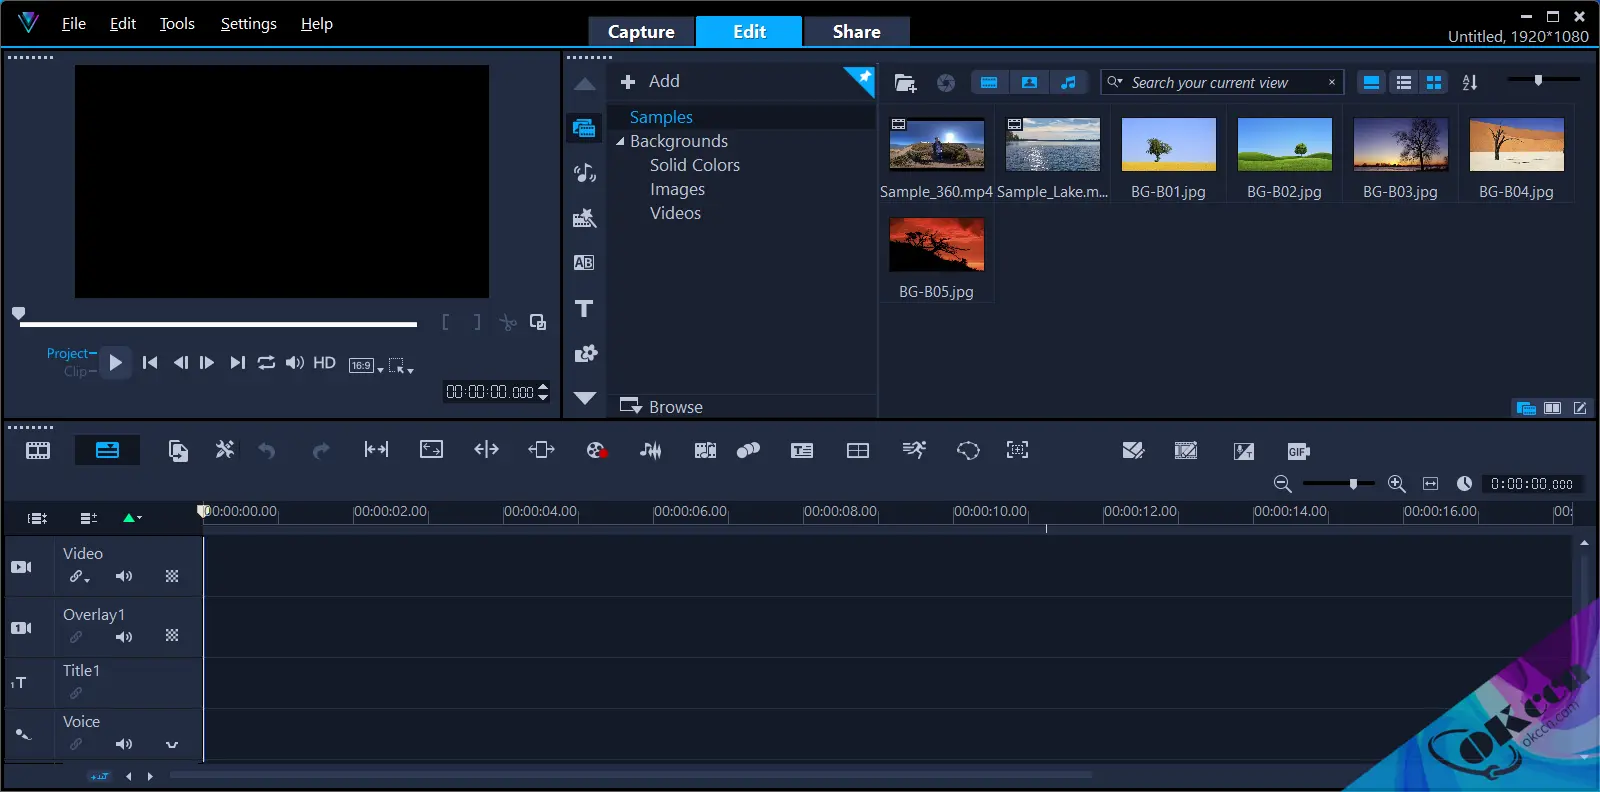Select Project playback mode label
The width and height of the screenshot is (1600, 792).
point(68,353)
